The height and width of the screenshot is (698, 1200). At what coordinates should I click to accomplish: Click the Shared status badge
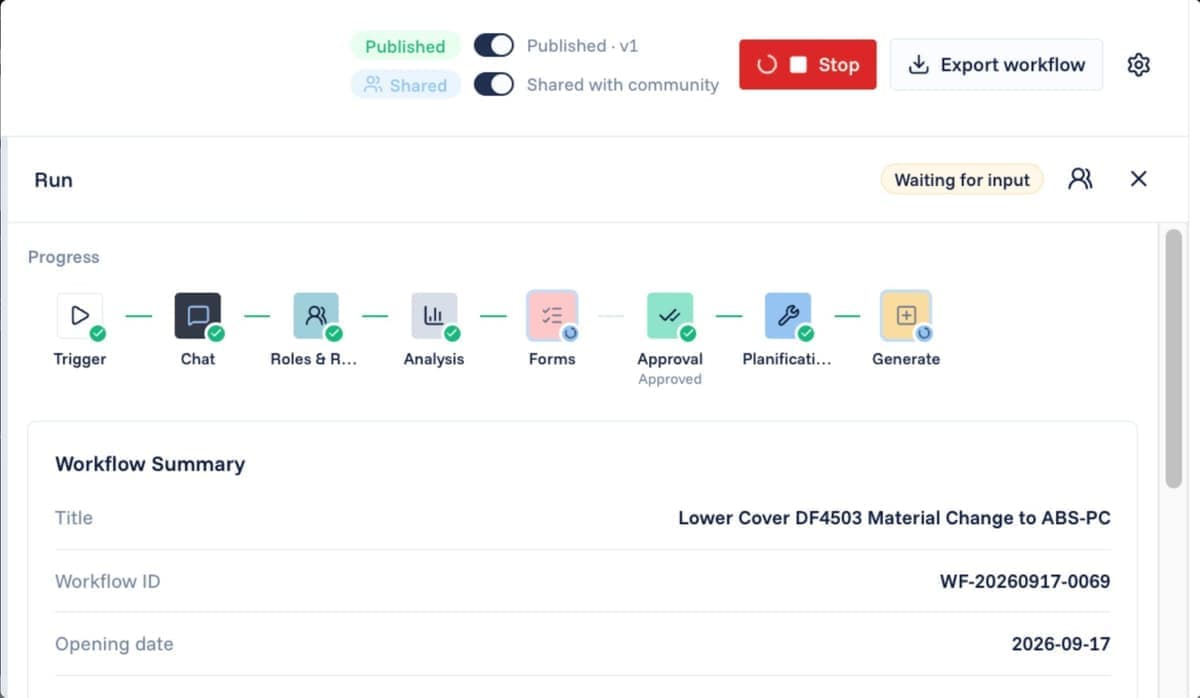[x=405, y=85]
